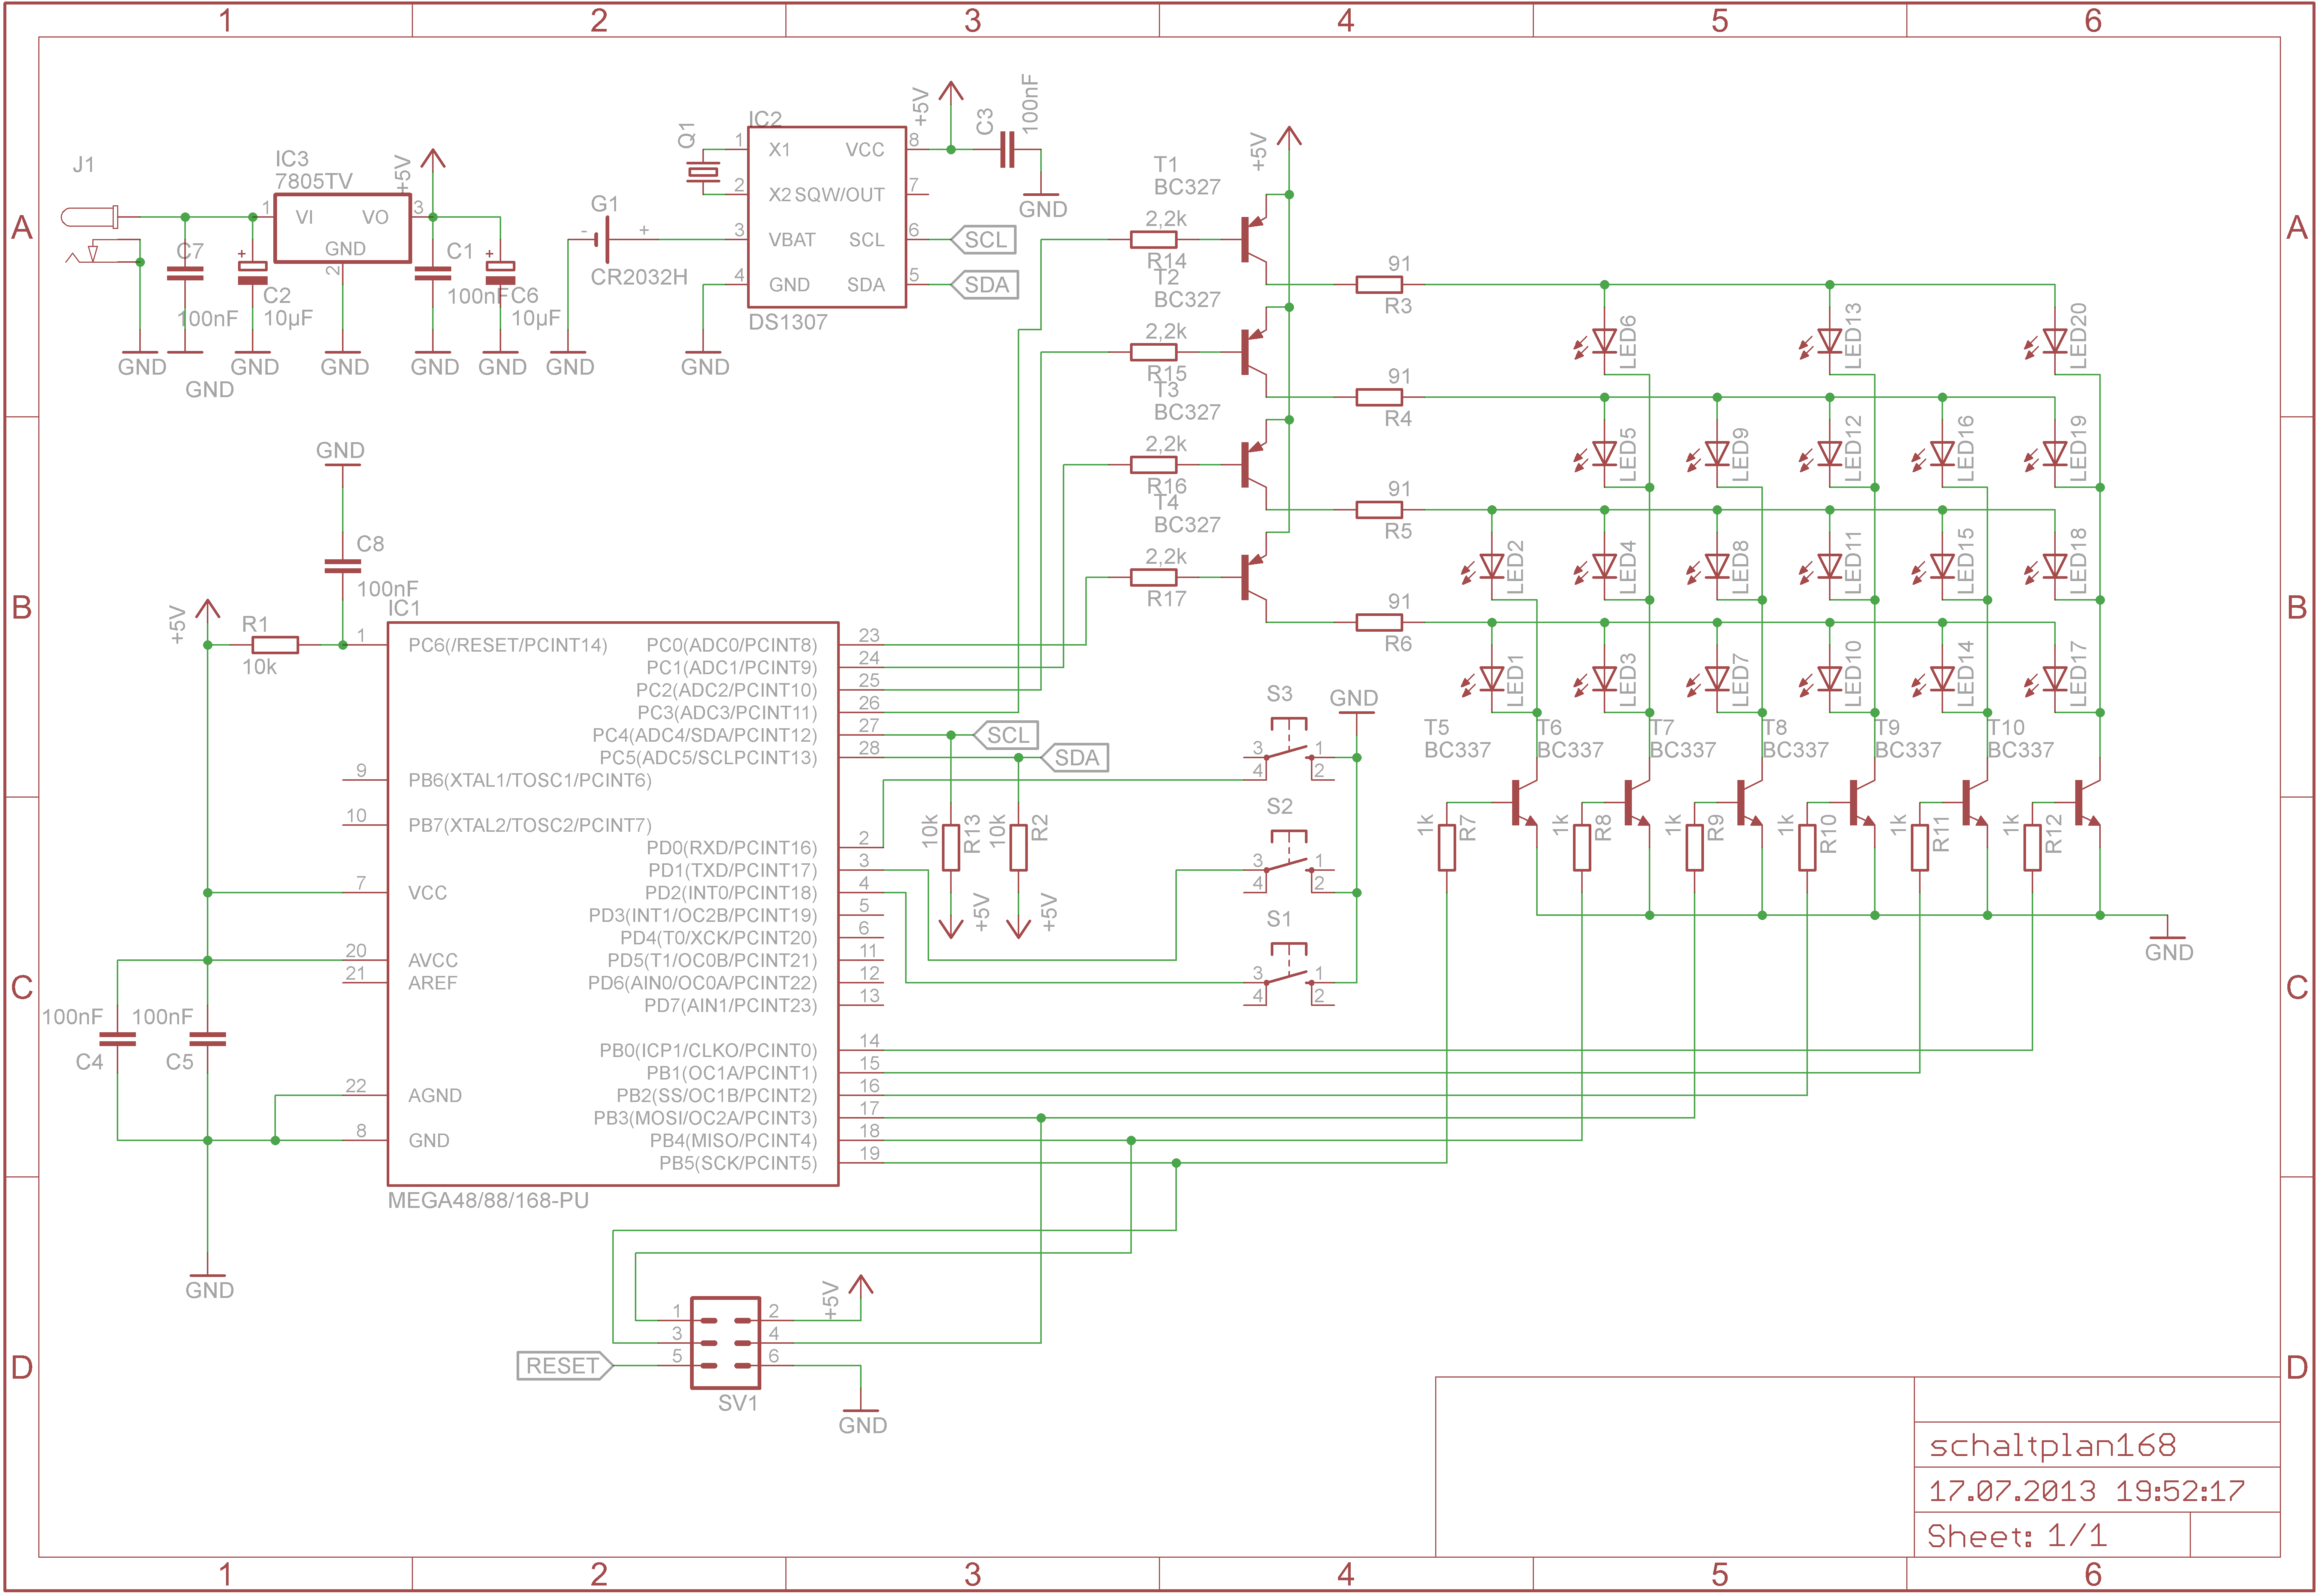Image resolution: width=2317 pixels, height=1596 pixels.
Task: Select pushbutton switch S2
Action: (1289, 863)
